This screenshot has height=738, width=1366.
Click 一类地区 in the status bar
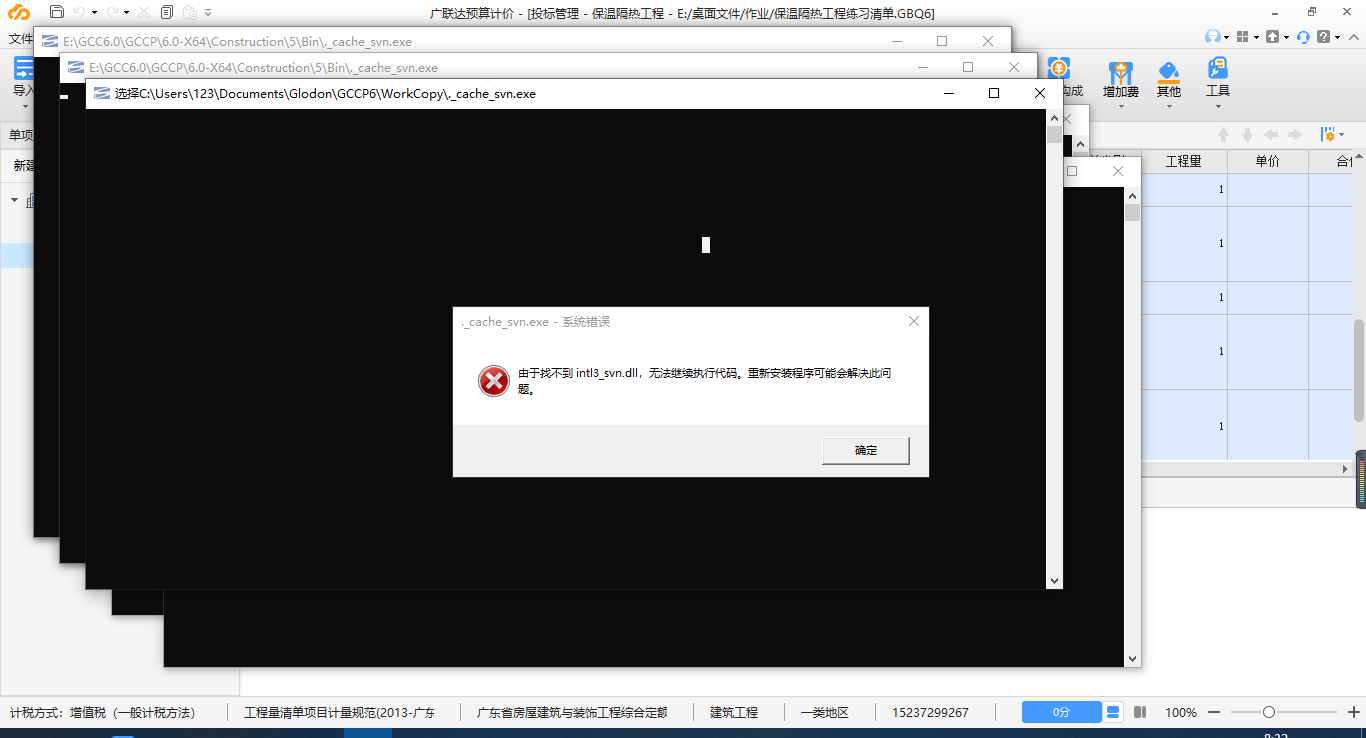[825, 713]
